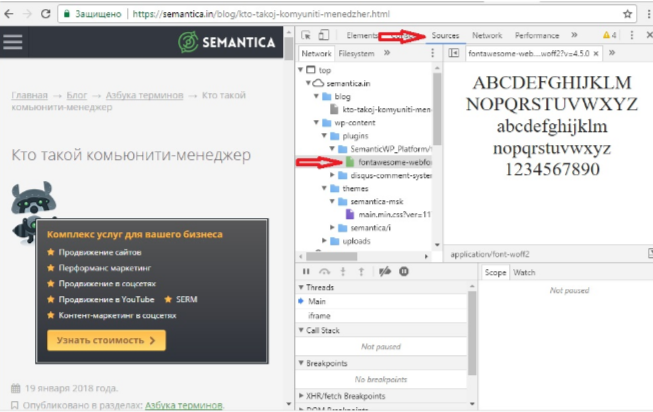The image size is (653, 412).
Task: Toggle pause on exceptions button
Action: pos(404,271)
